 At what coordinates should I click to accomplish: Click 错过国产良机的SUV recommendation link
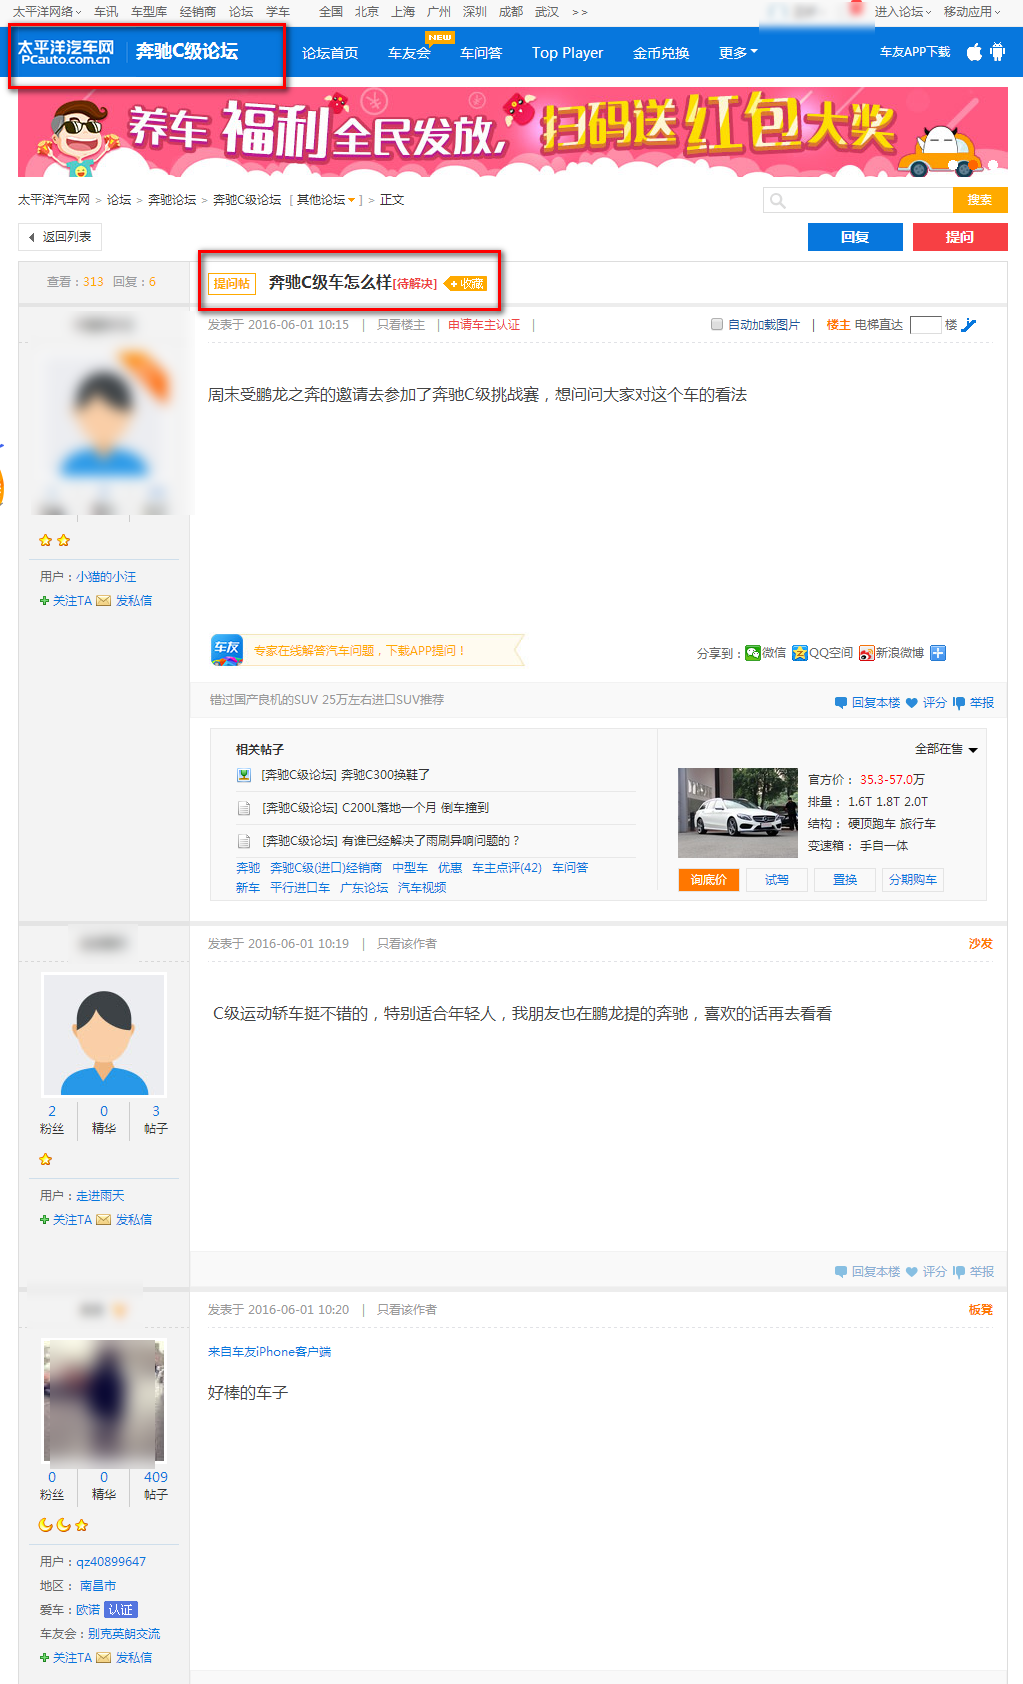tap(263, 700)
